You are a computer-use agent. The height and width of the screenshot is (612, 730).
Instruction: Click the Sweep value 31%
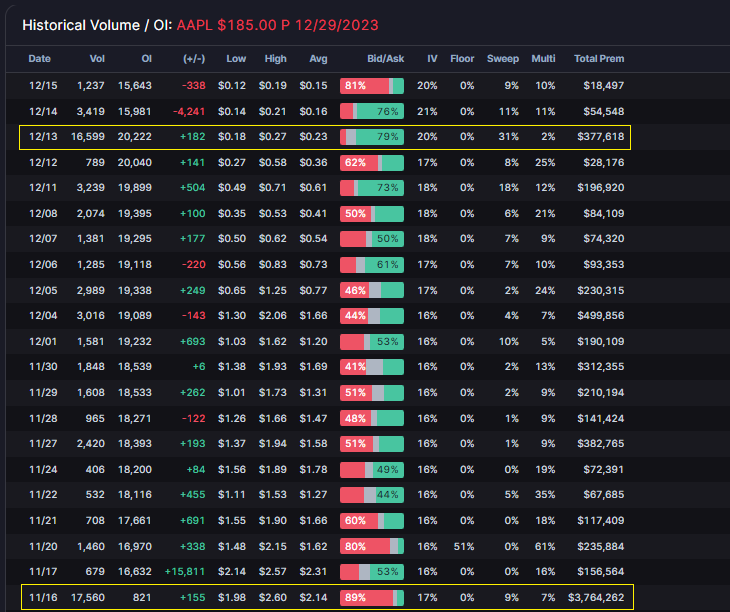click(x=509, y=137)
